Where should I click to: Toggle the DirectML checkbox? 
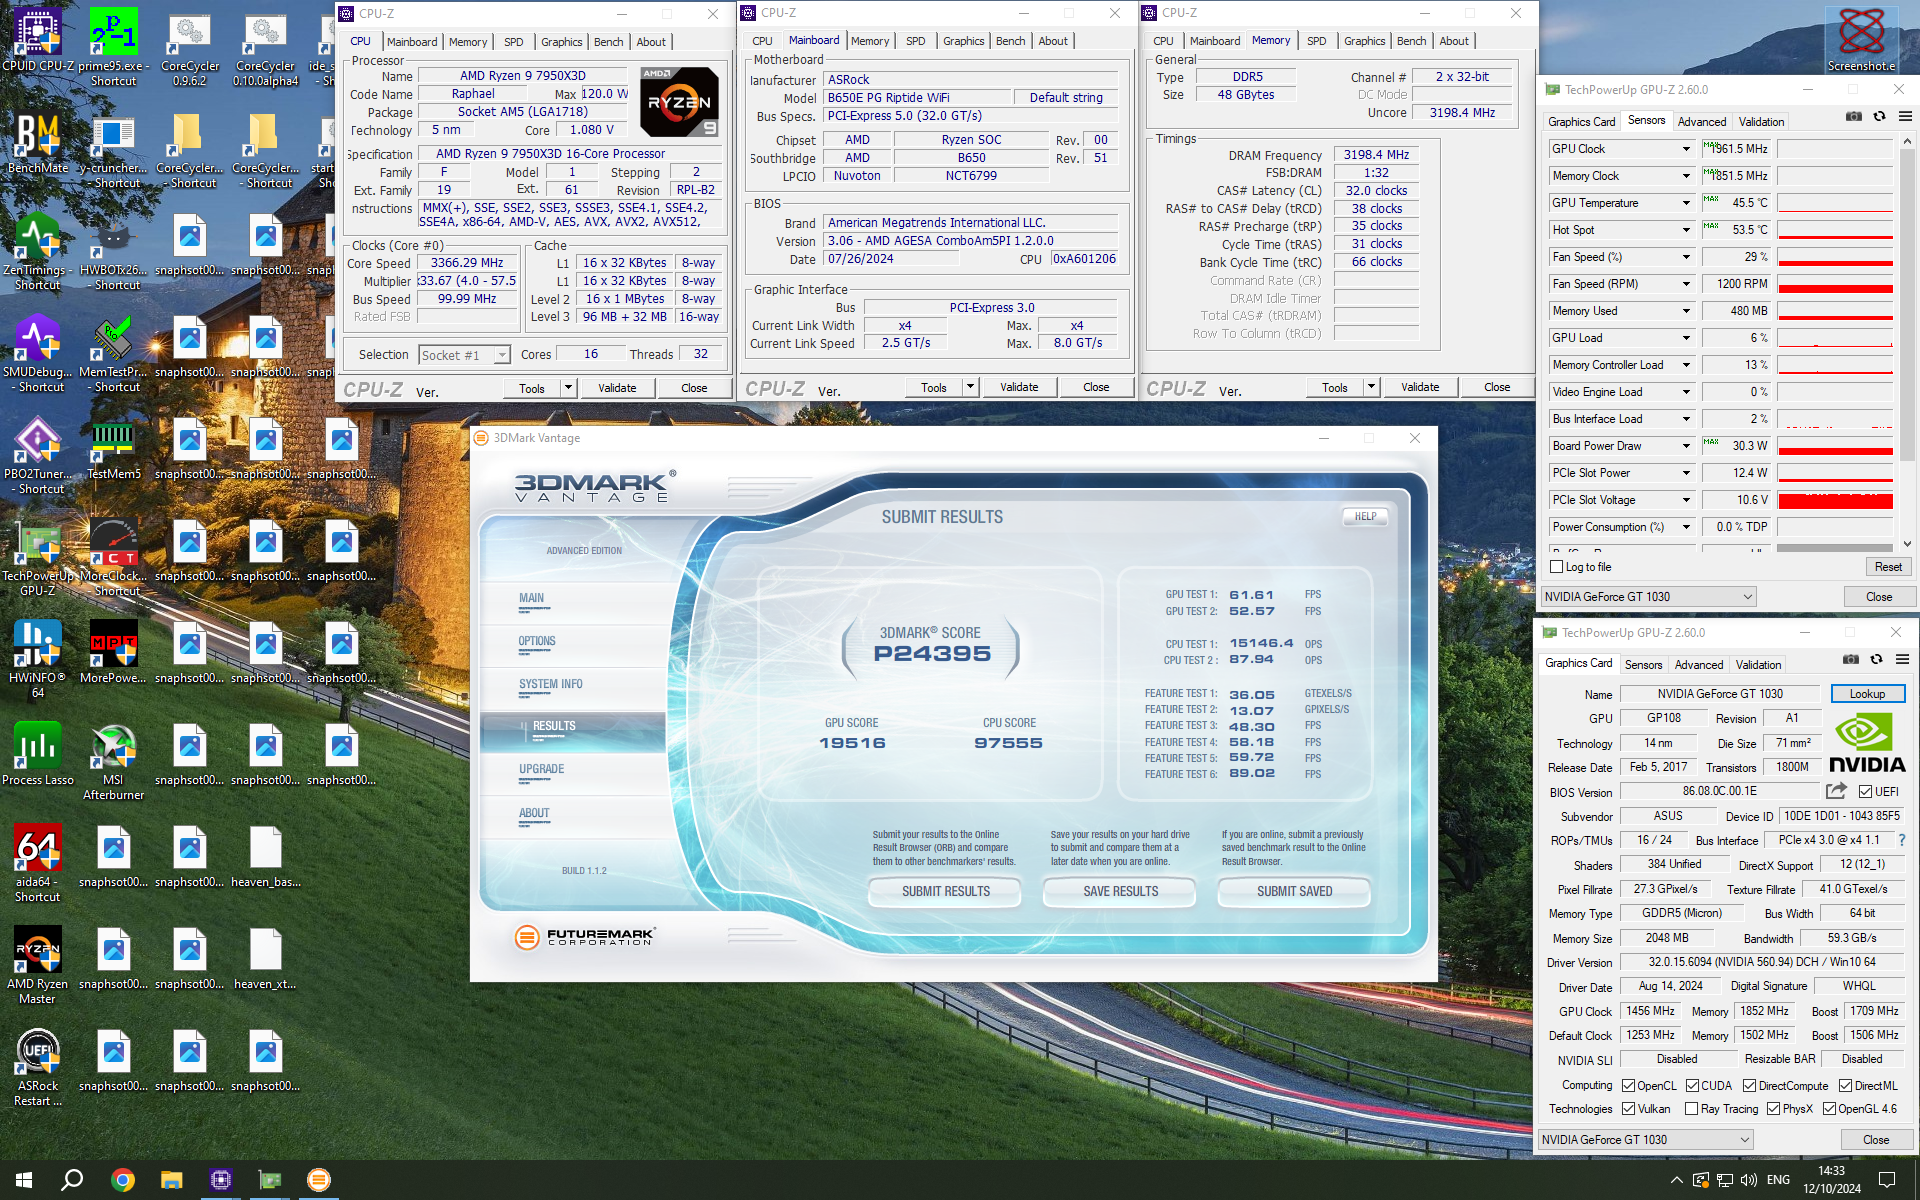[x=1845, y=1085]
